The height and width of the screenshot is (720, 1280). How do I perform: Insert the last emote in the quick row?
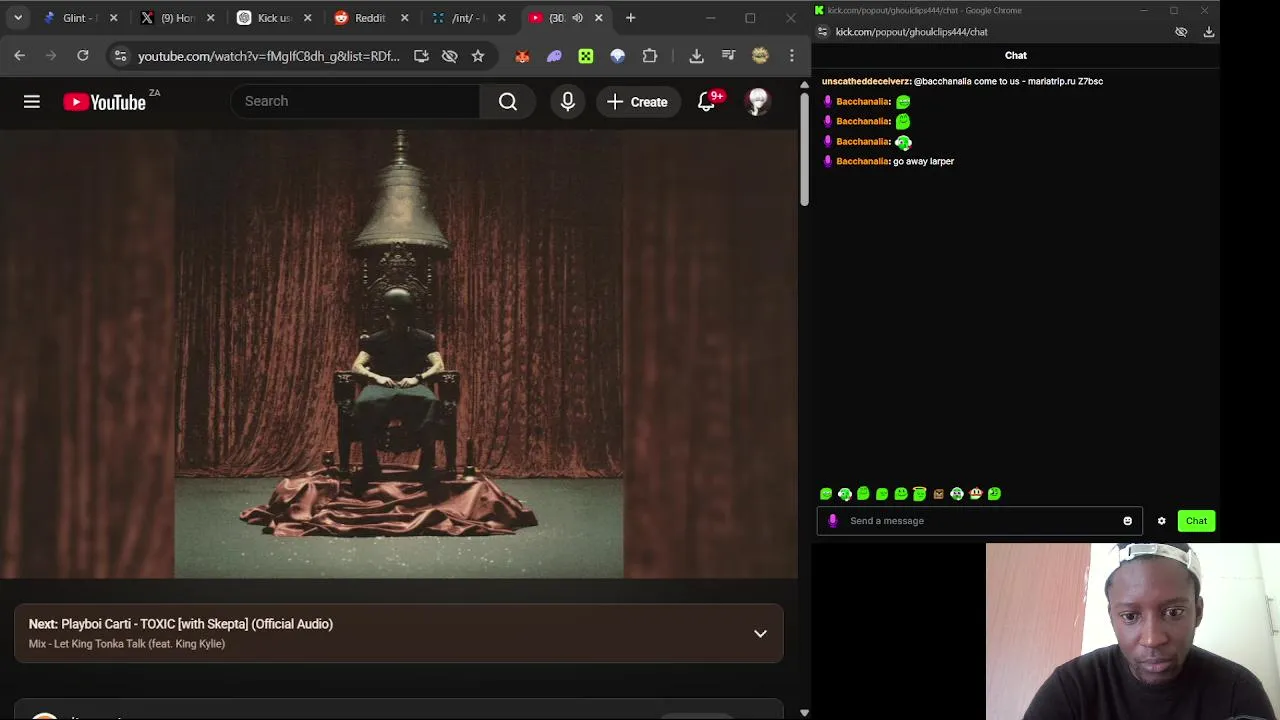994,494
